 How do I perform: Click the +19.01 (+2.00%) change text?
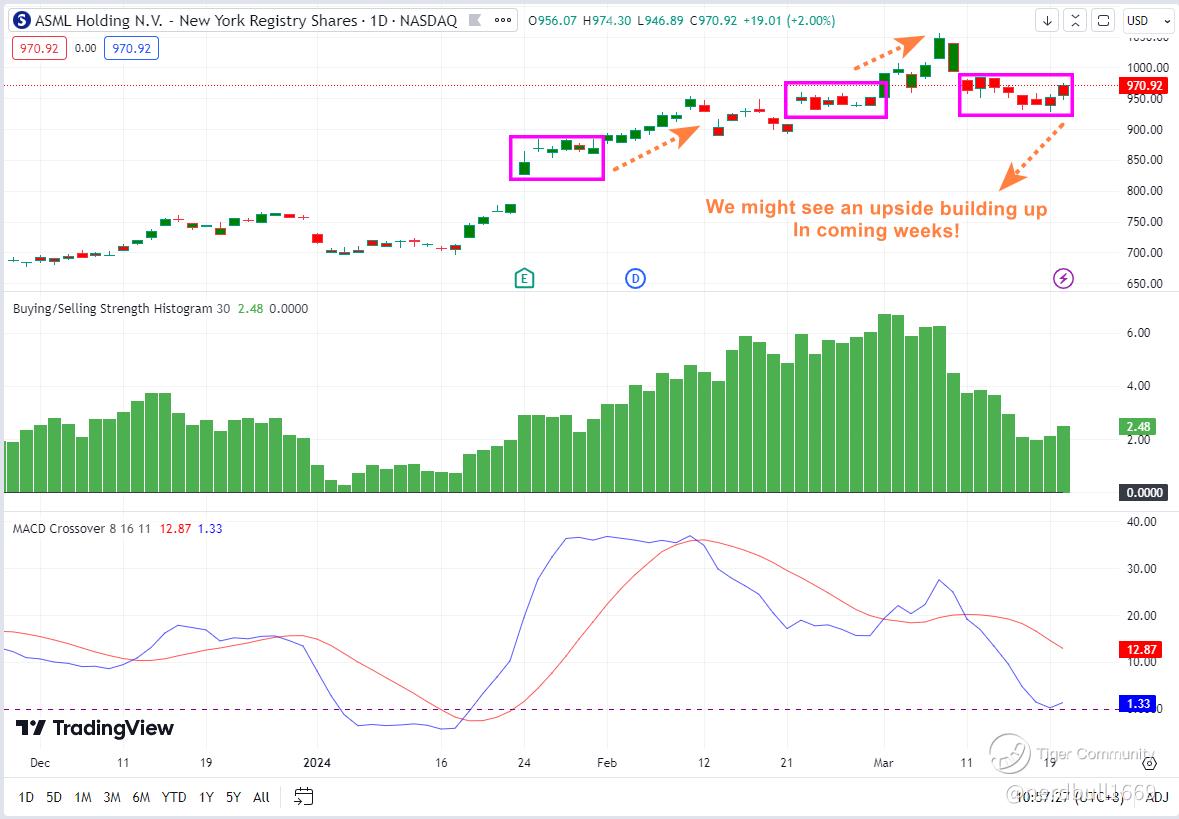click(x=790, y=20)
